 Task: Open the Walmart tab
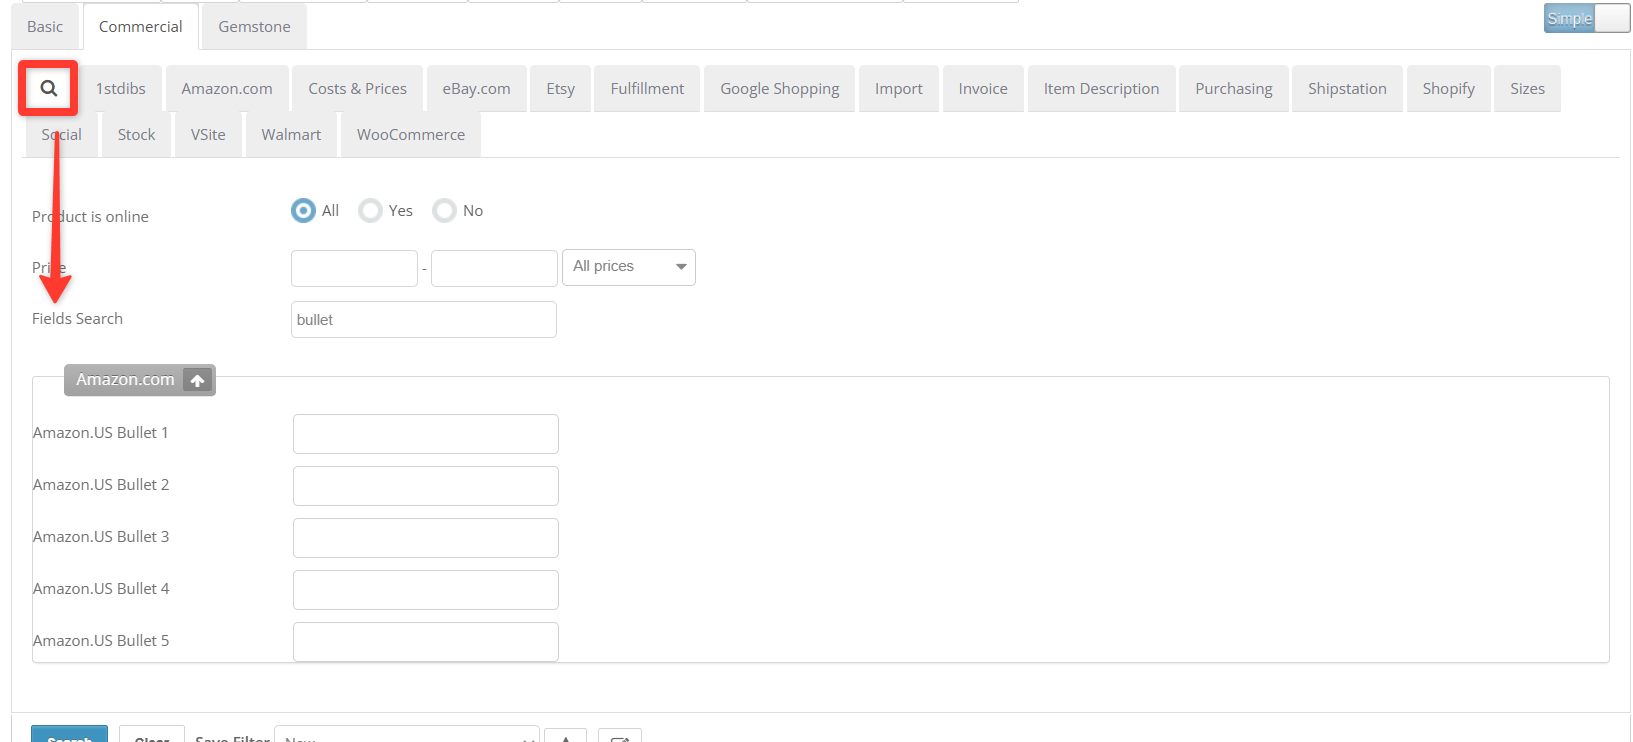tap(291, 135)
